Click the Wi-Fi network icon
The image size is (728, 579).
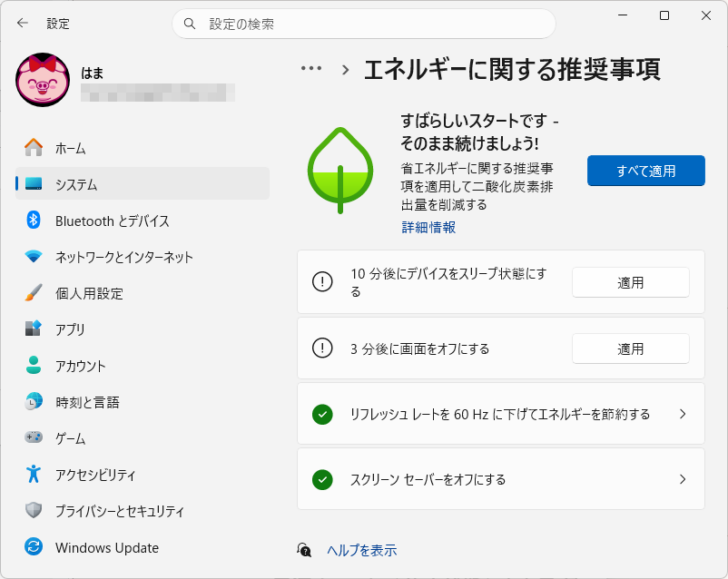33,256
